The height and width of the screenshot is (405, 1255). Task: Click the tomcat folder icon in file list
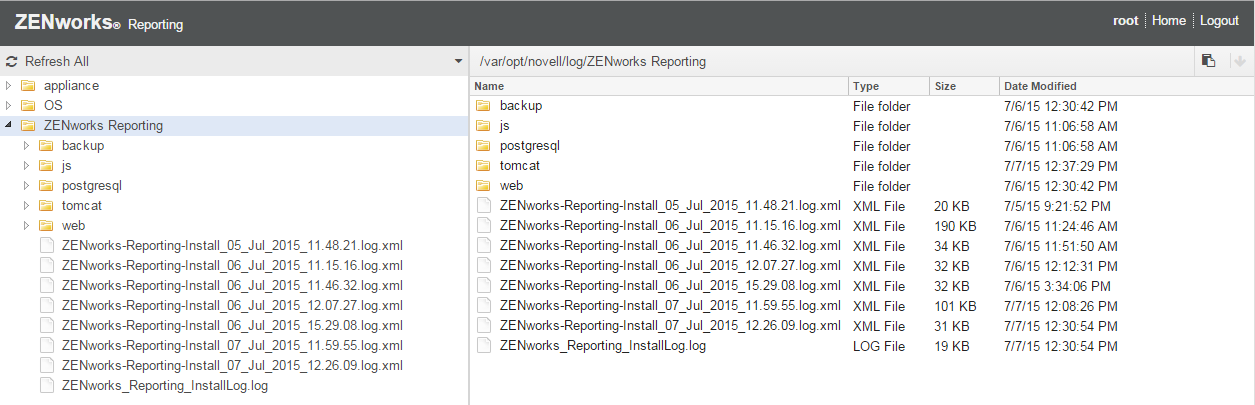point(484,166)
